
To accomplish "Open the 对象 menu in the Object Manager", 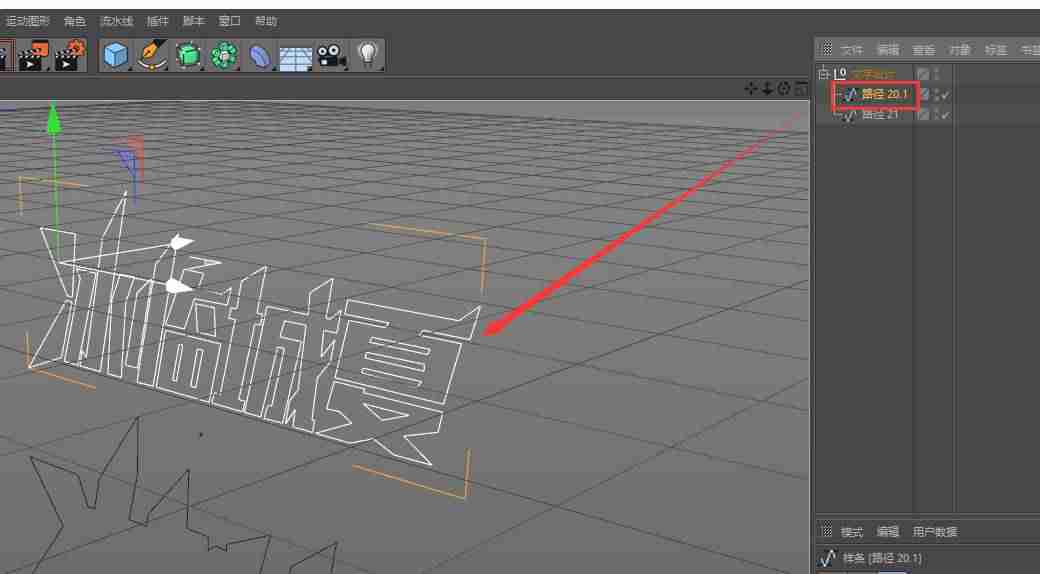I will 959,50.
